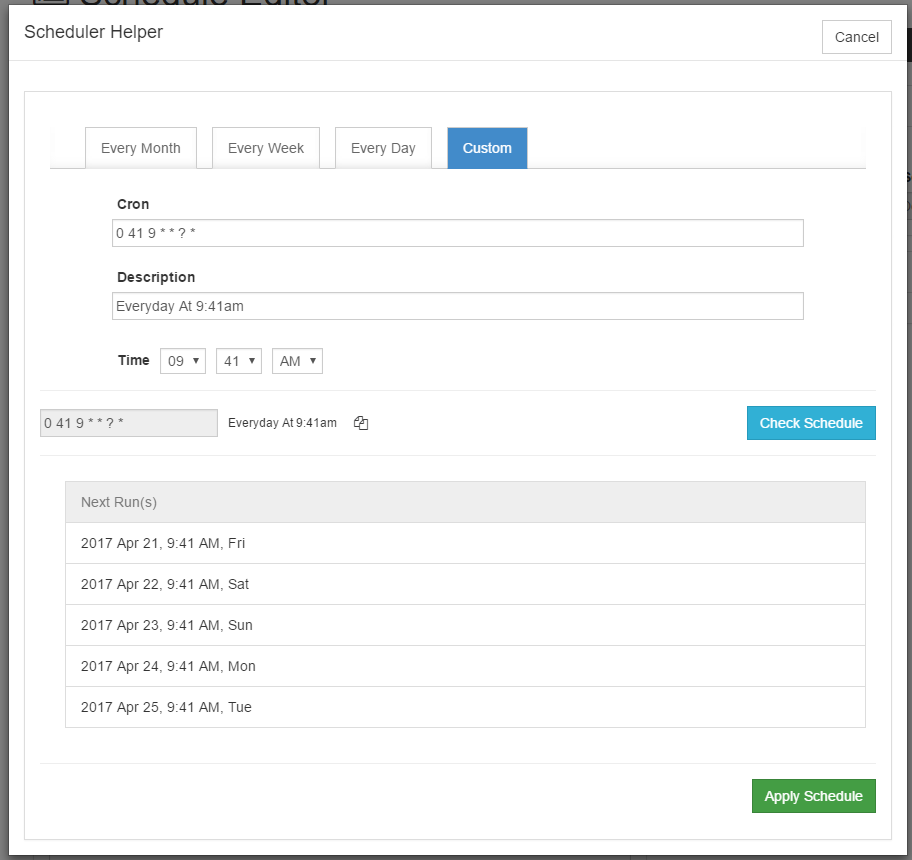Image resolution: width=912 pixels, height=860 pixels.
Task: Click into the Cron expression field
Action: point(457,233)
